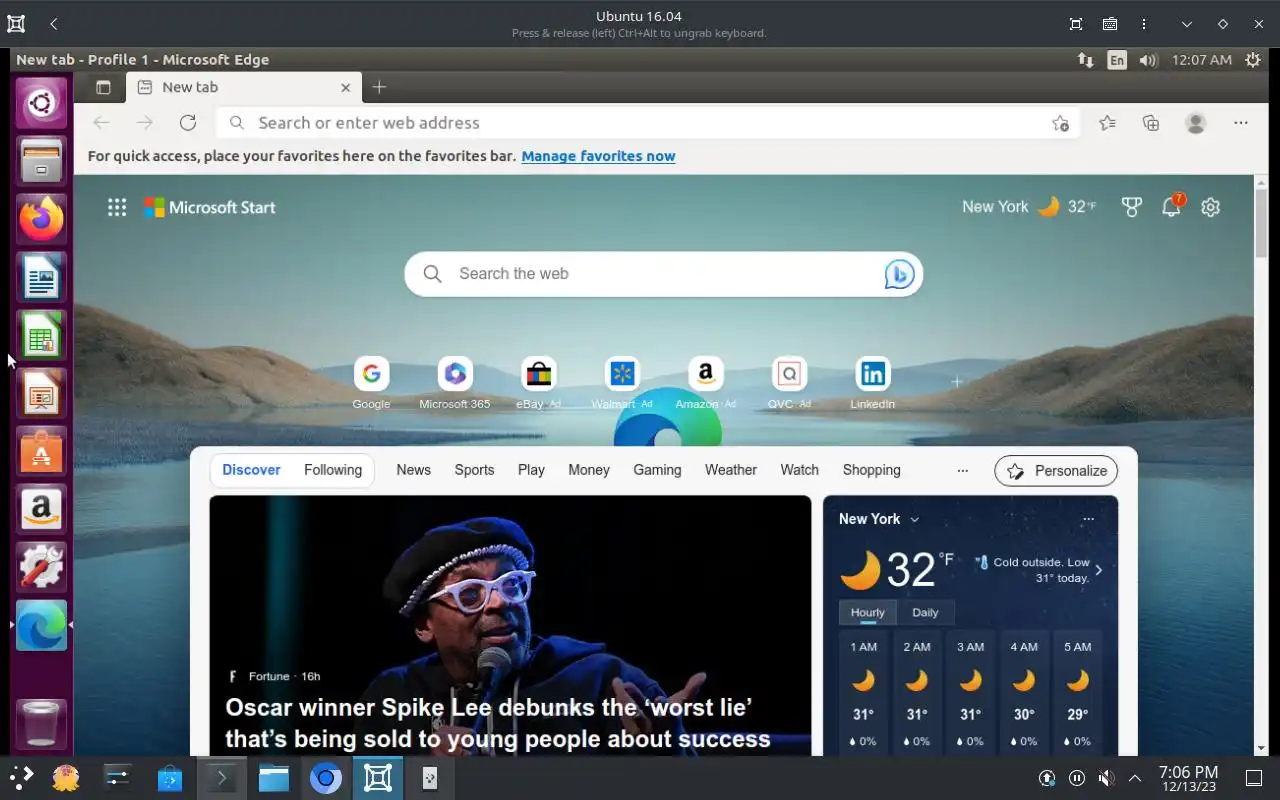Open page settings gear icon
Screen dimensions: 1280x800
coord(1211,207)
